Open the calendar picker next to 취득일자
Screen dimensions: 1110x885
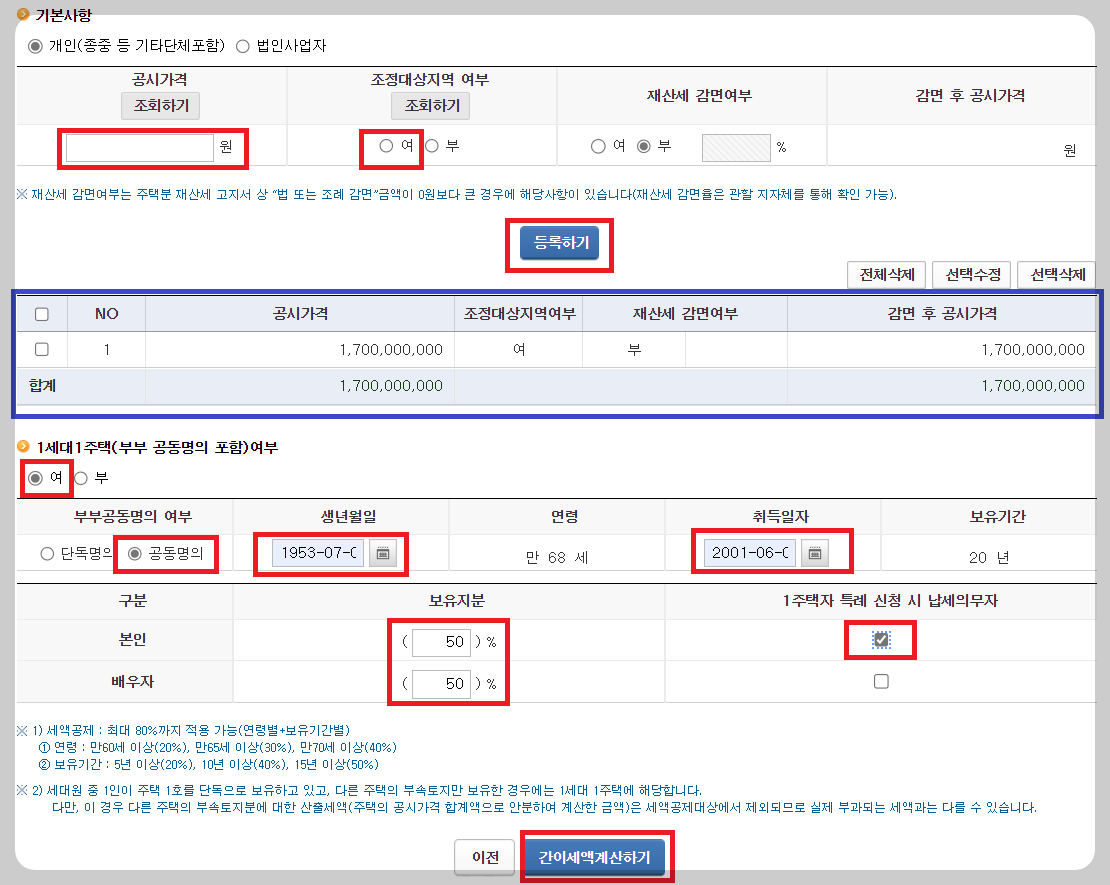(x=814, y=551)
